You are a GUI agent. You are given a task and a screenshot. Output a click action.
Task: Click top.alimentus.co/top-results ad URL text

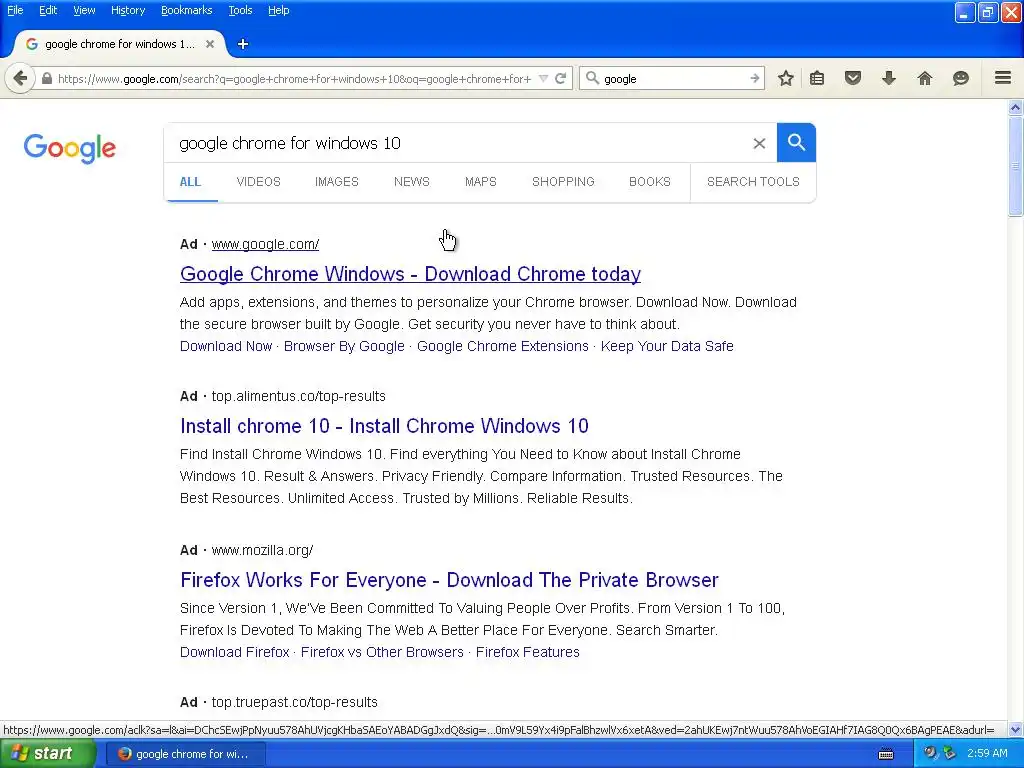[298, 396]
